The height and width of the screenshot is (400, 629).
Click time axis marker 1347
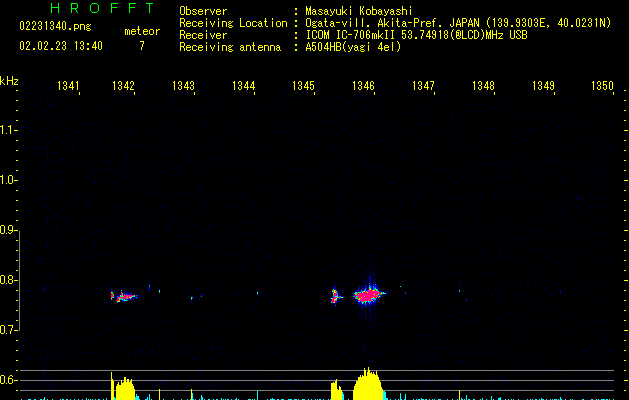(x=423, y=86)
